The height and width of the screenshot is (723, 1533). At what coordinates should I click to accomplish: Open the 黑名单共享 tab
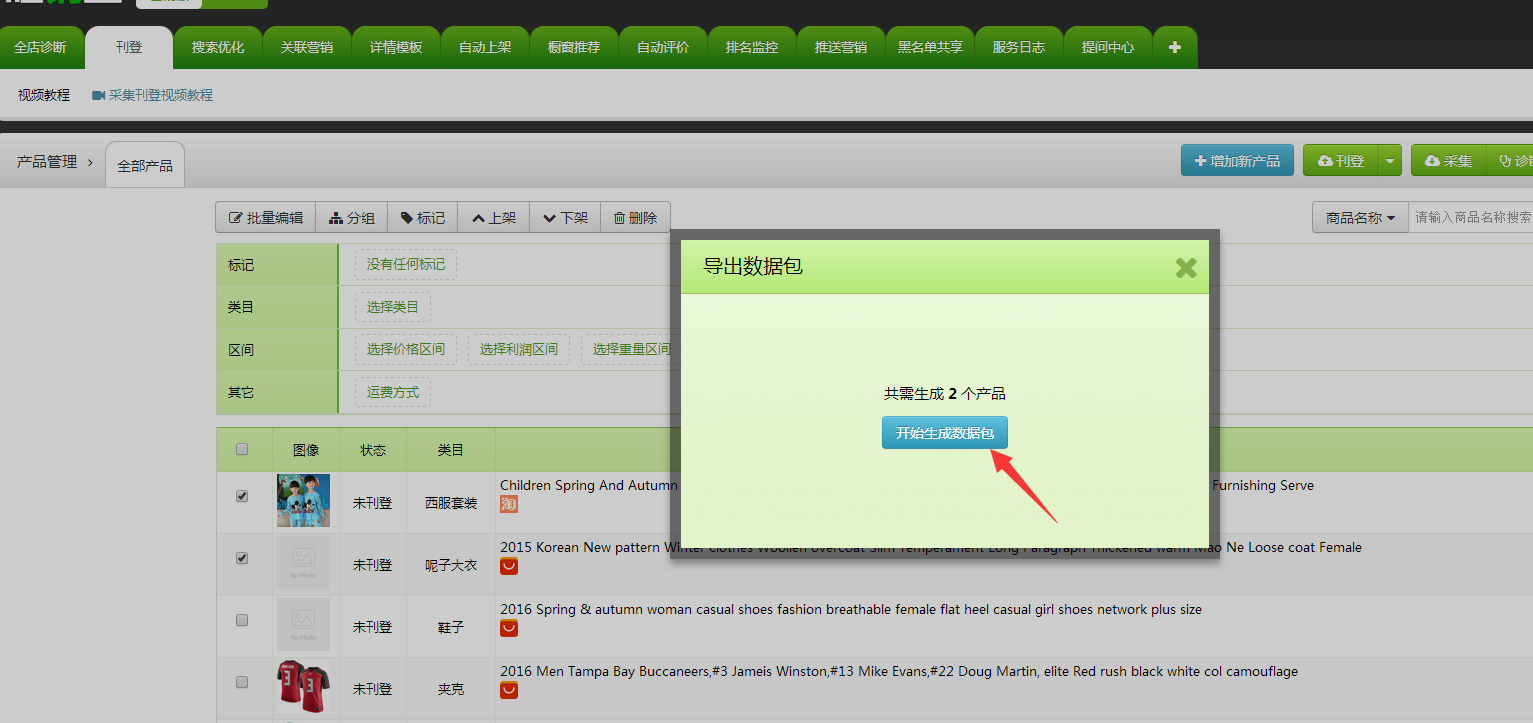click(930, 47)
